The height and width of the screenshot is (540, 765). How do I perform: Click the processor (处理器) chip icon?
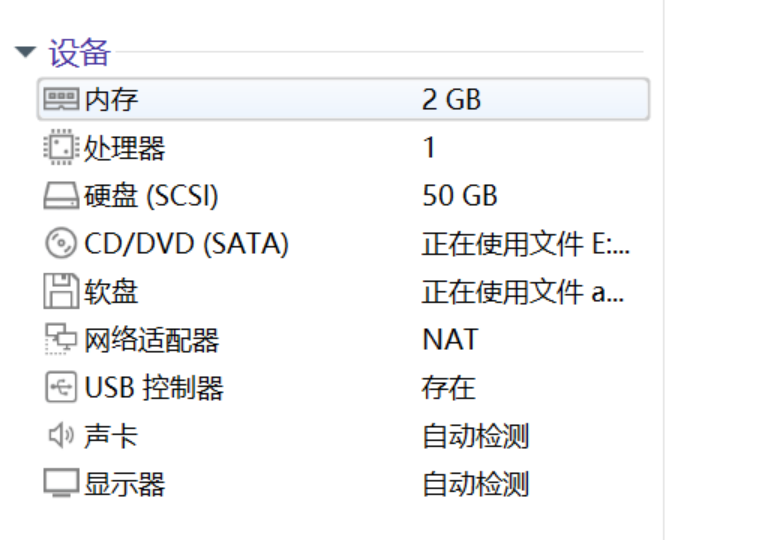pos(62,148)
